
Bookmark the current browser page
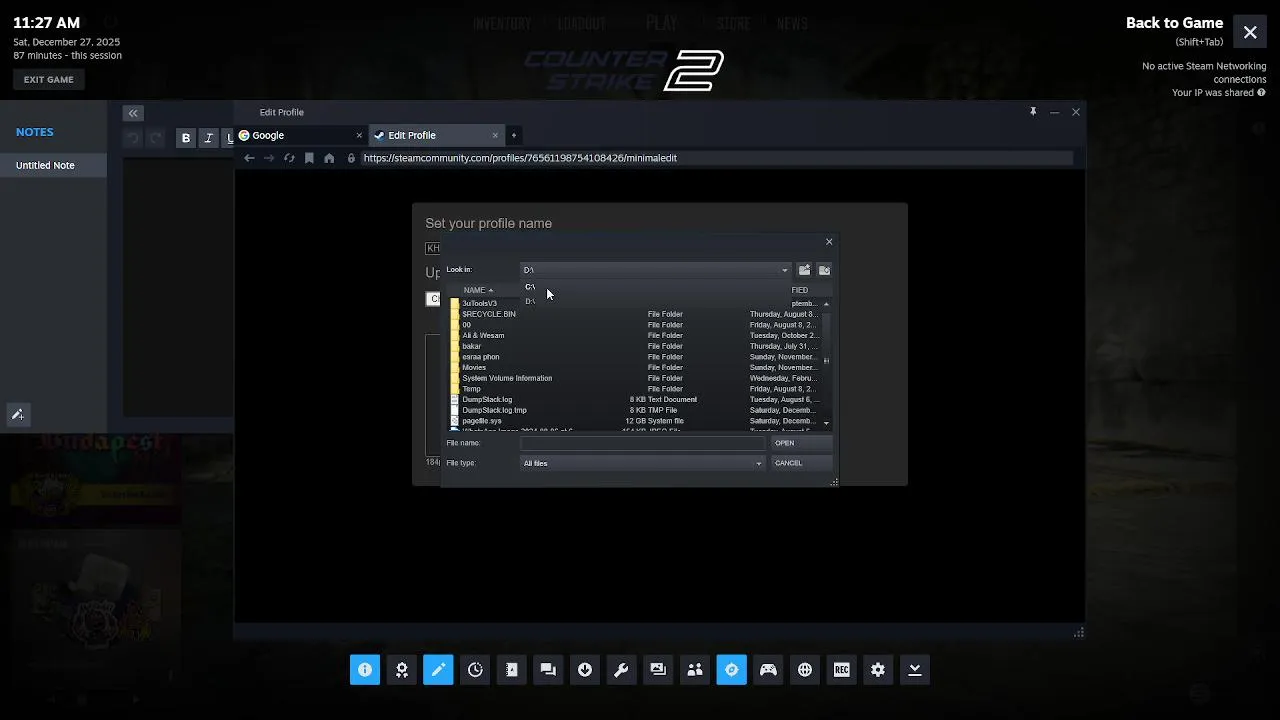point(309,158)
